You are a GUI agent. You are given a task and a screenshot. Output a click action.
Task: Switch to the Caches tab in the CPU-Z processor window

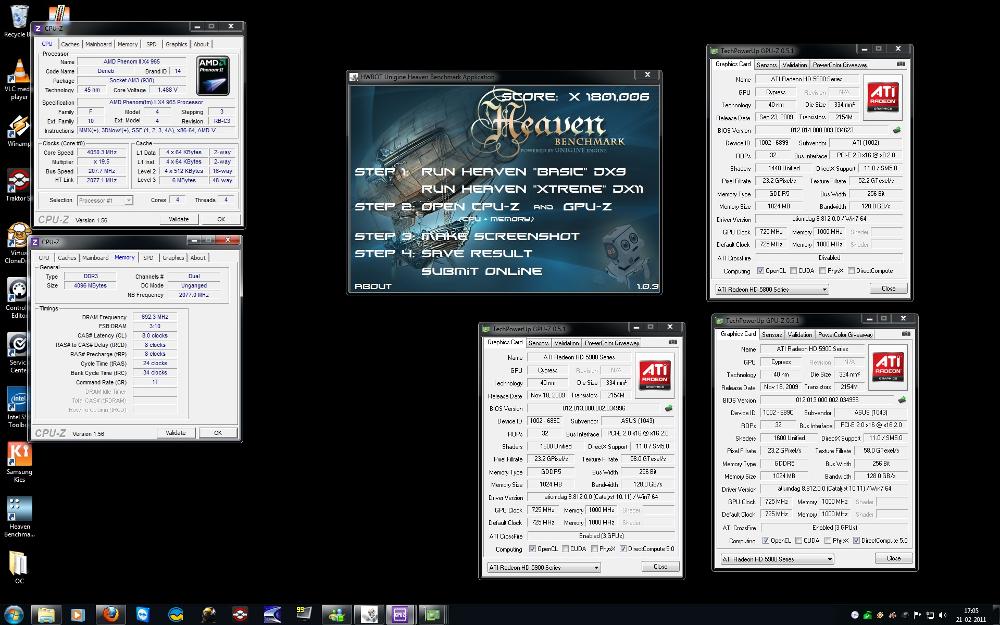point(70,44)
